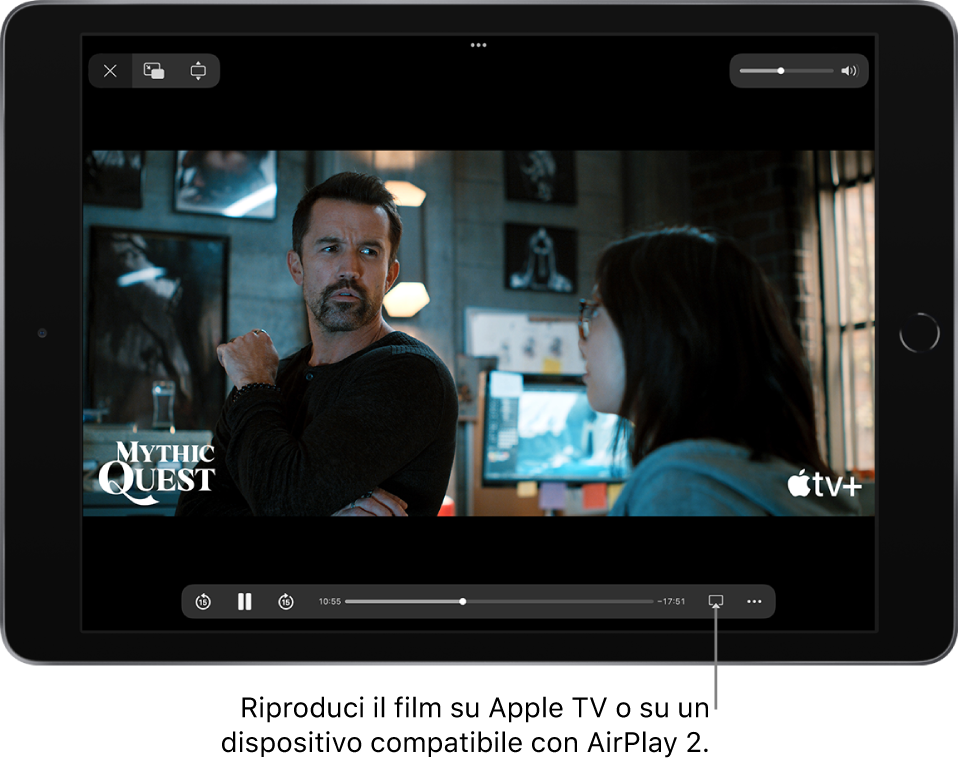Close the video player
The width and height of the screenshot is (958, 763).
point(110,71)
